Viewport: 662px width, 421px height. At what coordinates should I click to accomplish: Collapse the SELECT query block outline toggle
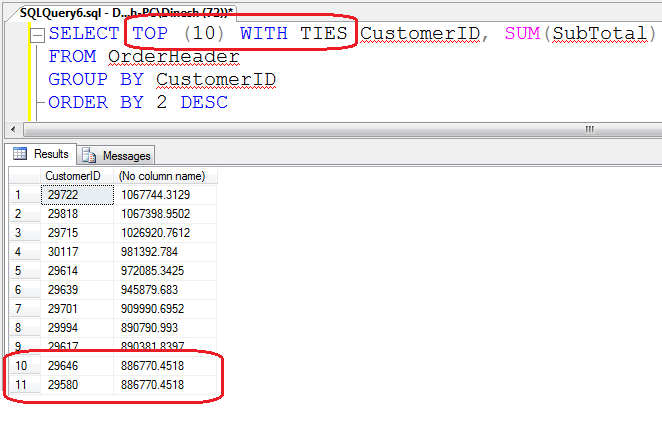coord(37,35)
